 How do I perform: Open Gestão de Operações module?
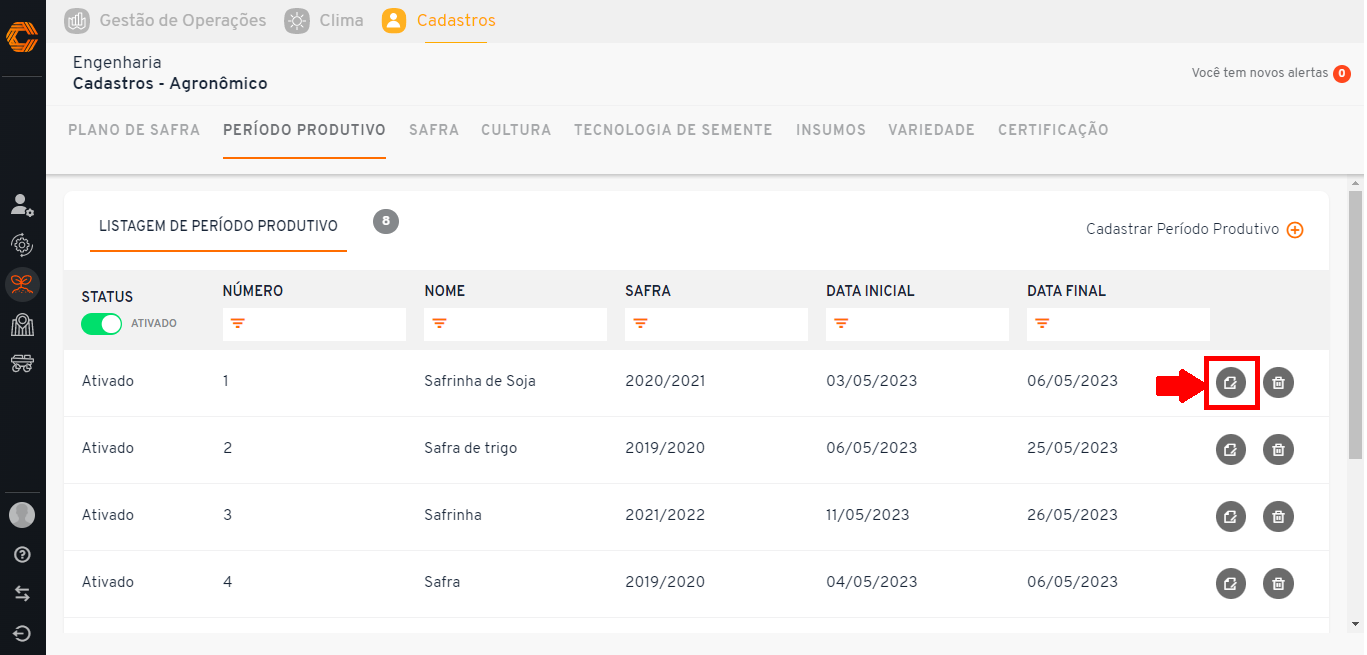click(165, 20)
